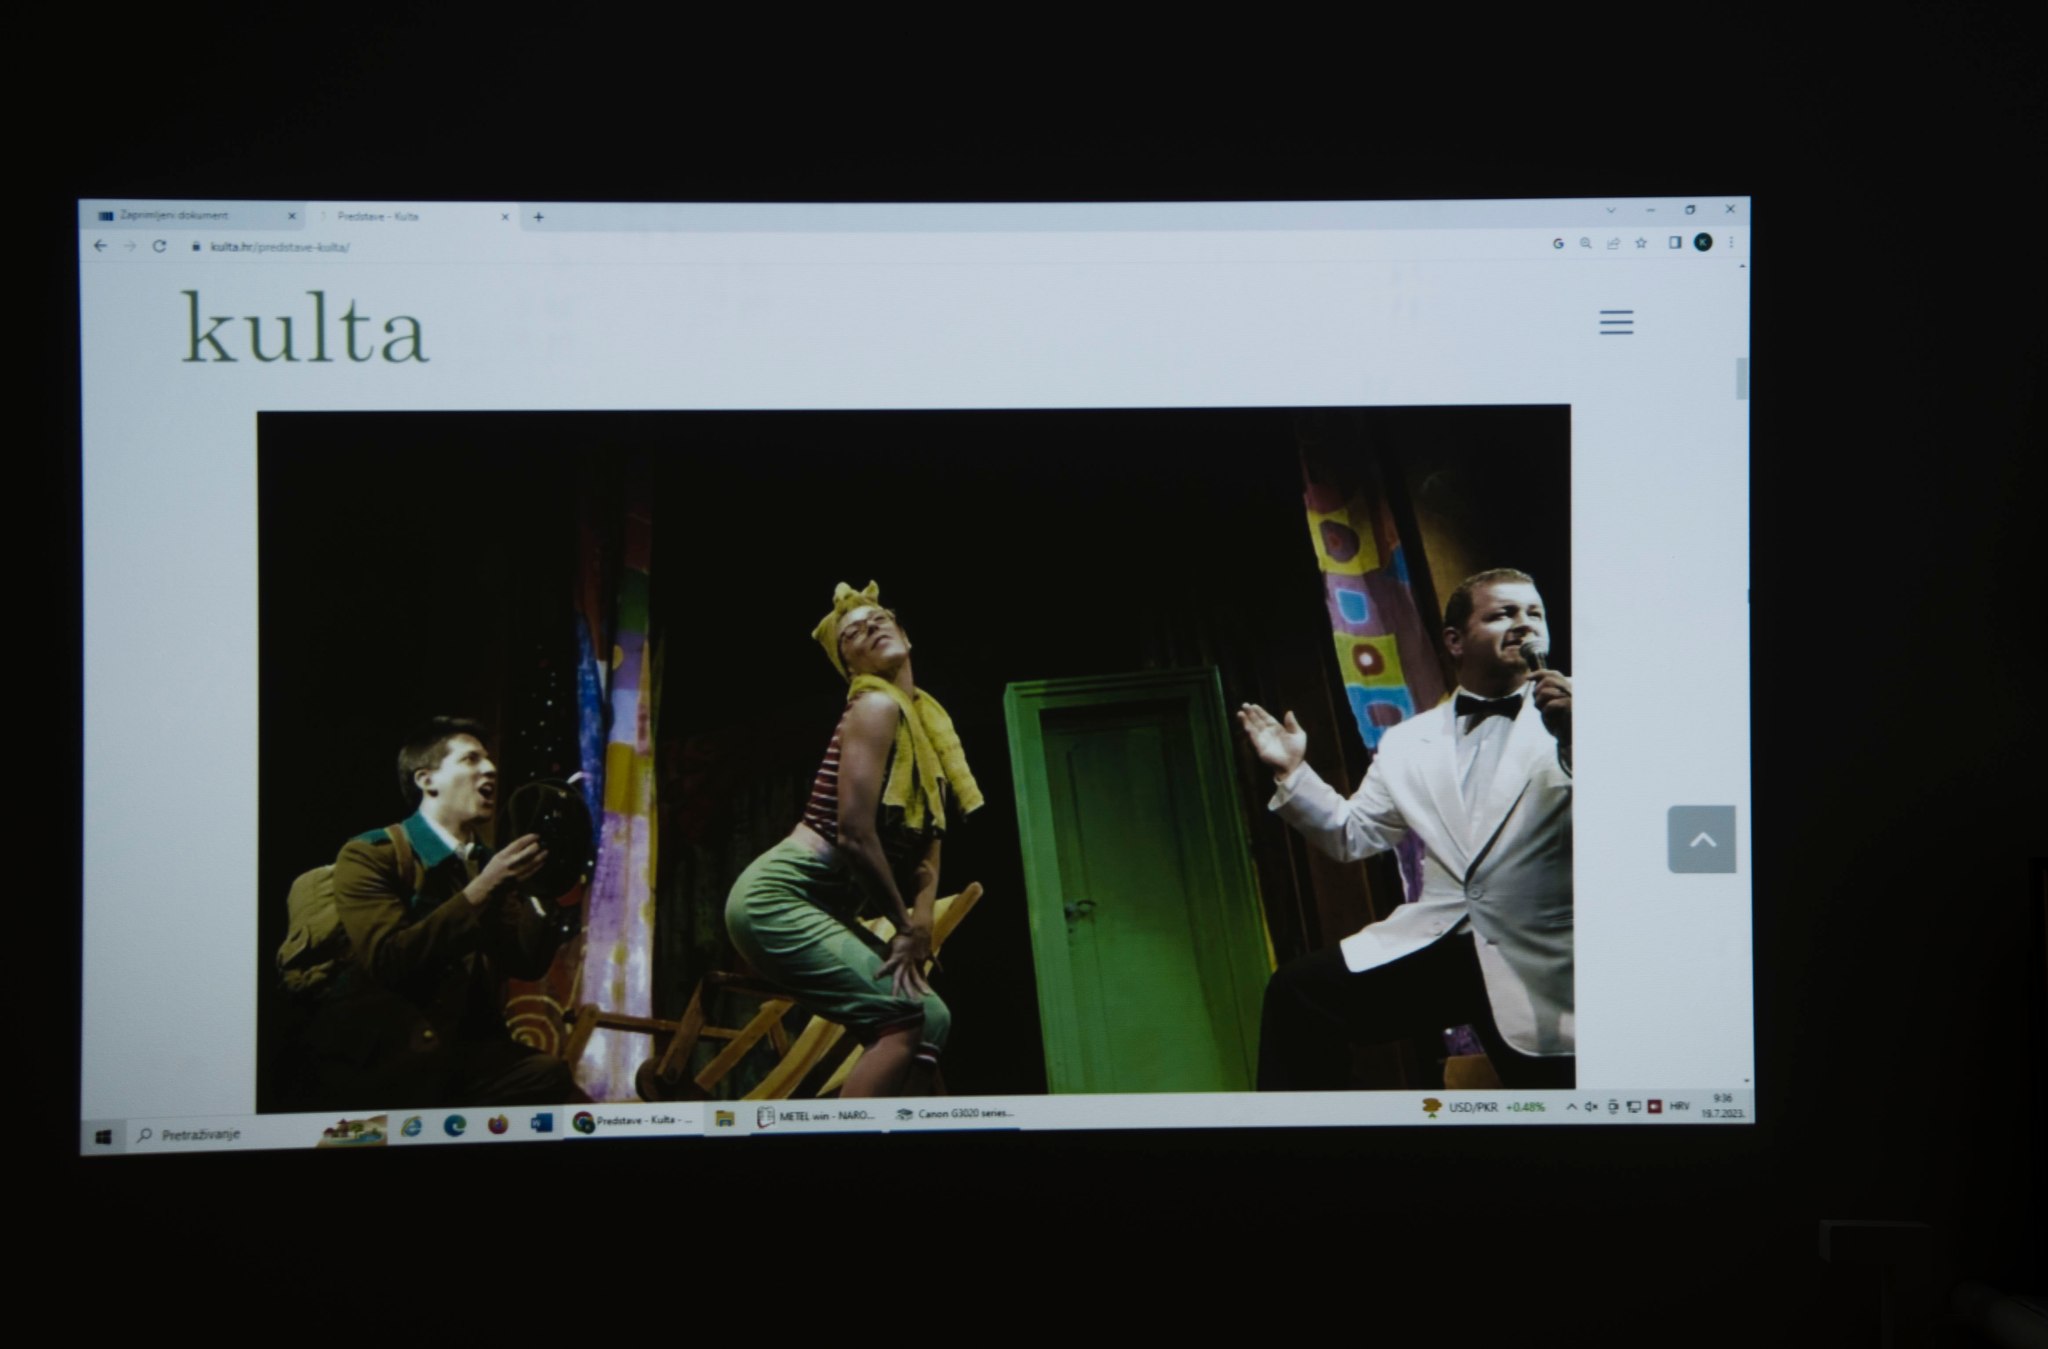This screenshot has height=1349, width=2048.
Task: Show hidden system tray icons
Action: 1571,1107
